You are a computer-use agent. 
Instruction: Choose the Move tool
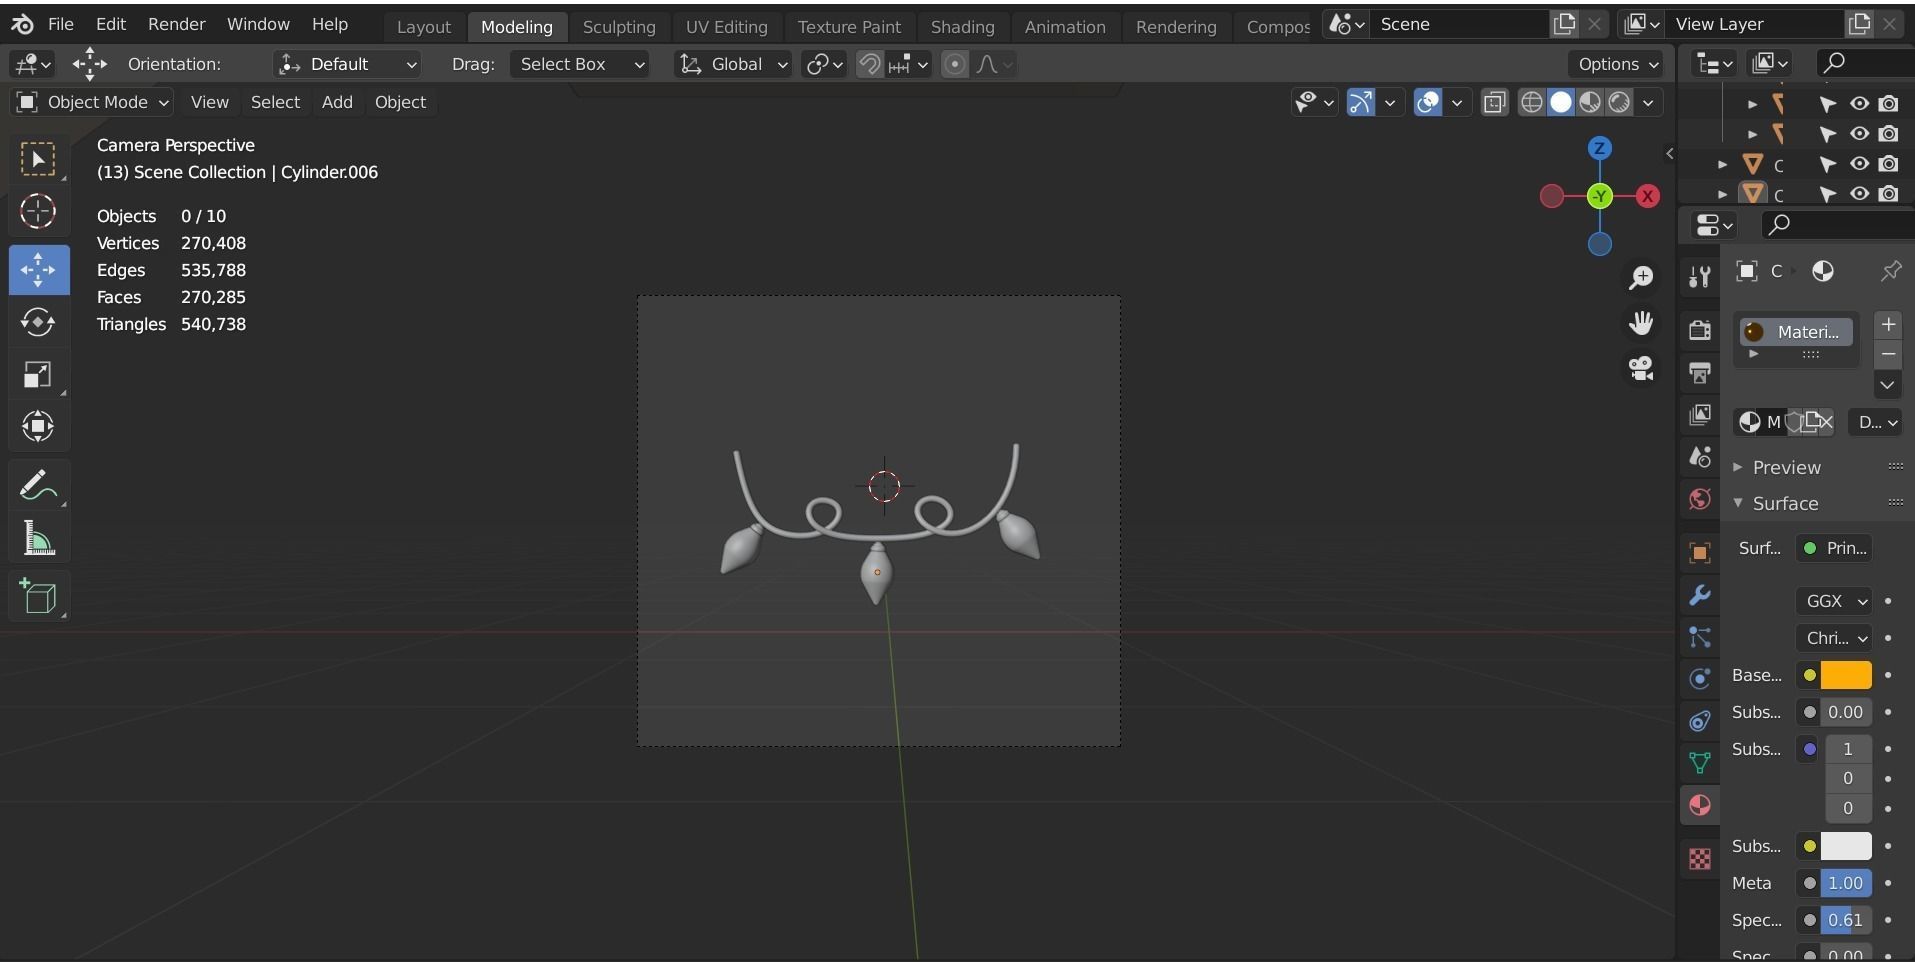[x=39, y=270]
